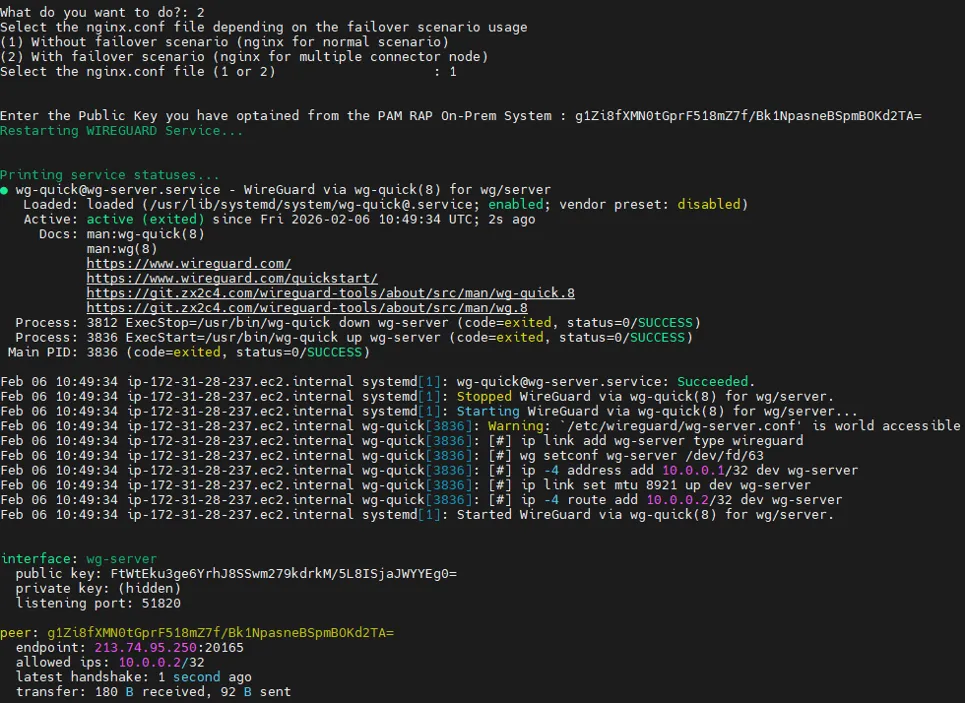The image size is (965, 703).
Task: Open the wireguard.com/quickstart/ link
Action: click(232, 278)
